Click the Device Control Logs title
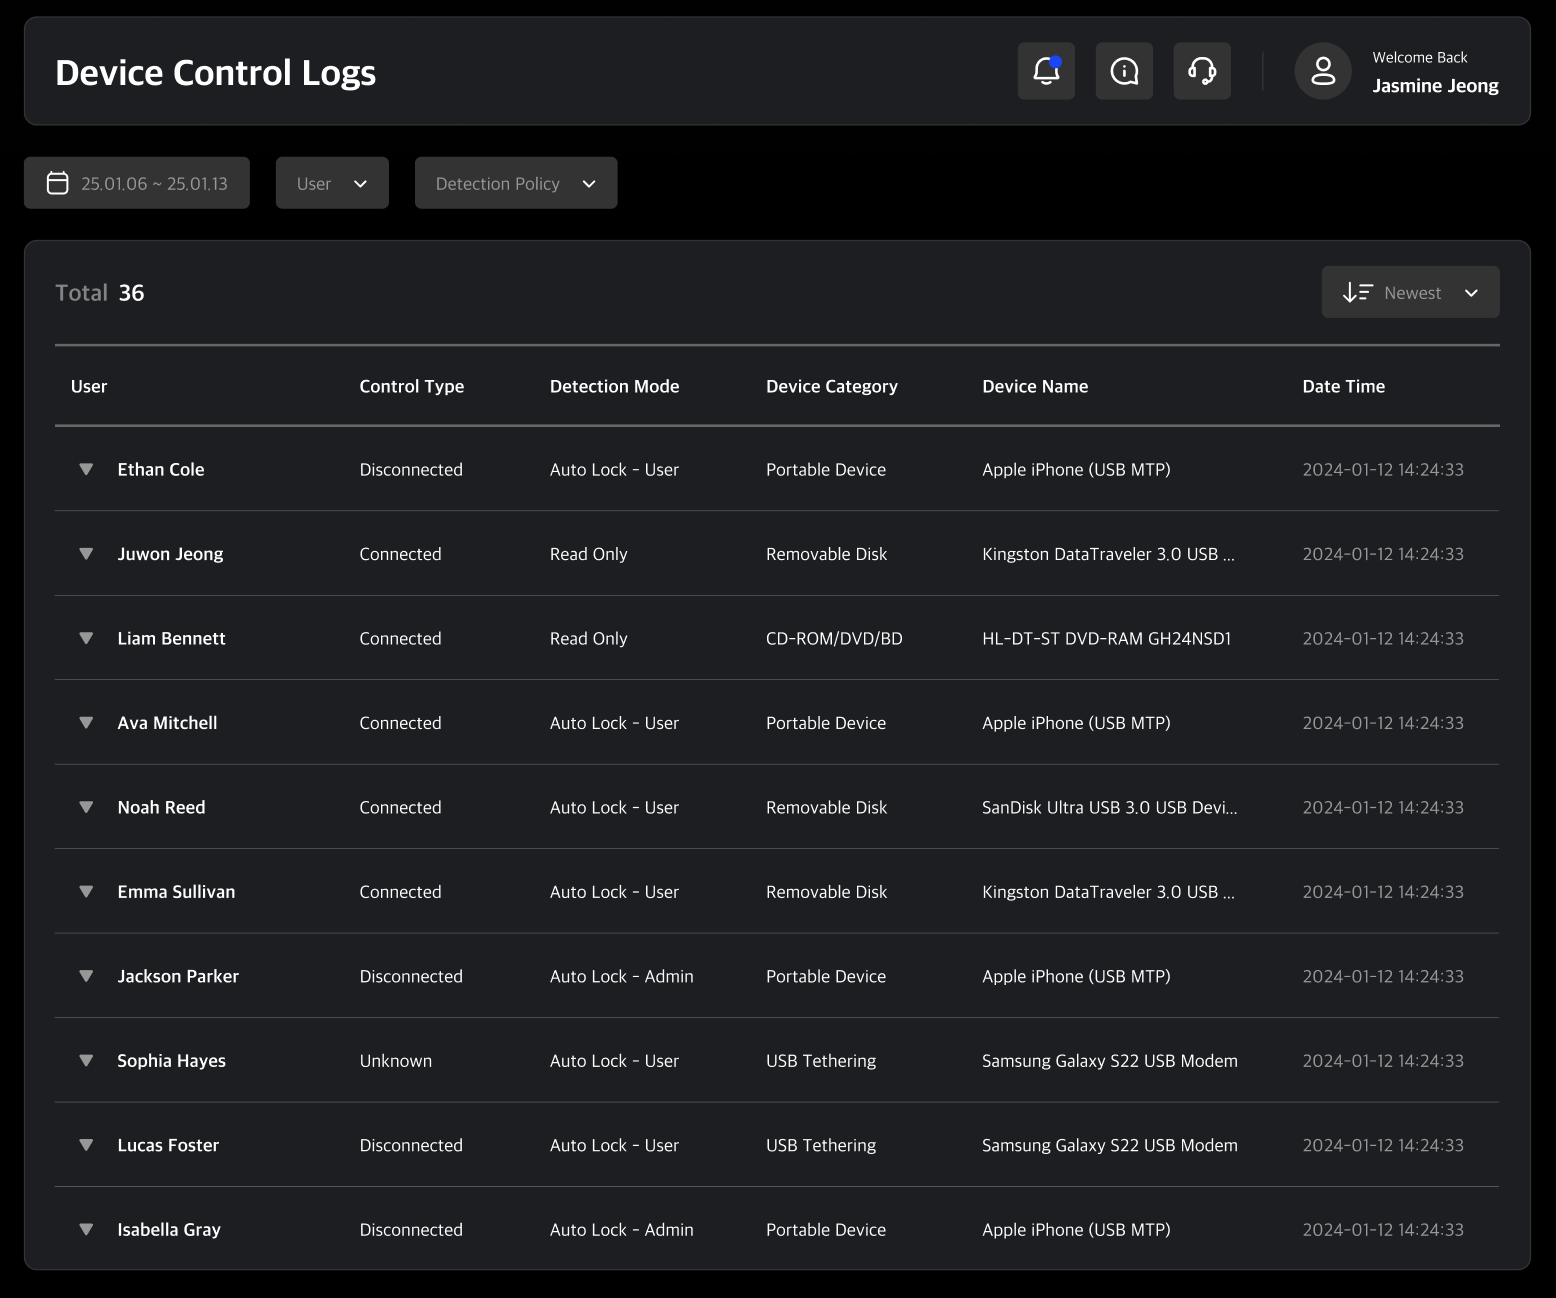1556x1298 pixels. tap(216, 71)
